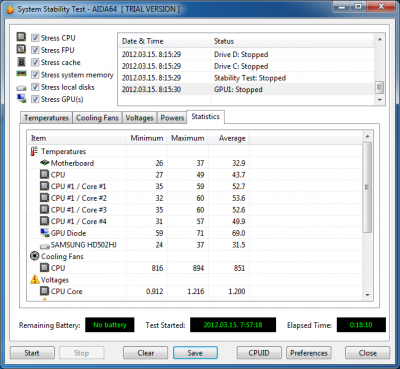Click the statistics list scroll-up arrow
This screenshot has height=369, width=400.
(367, 136)
